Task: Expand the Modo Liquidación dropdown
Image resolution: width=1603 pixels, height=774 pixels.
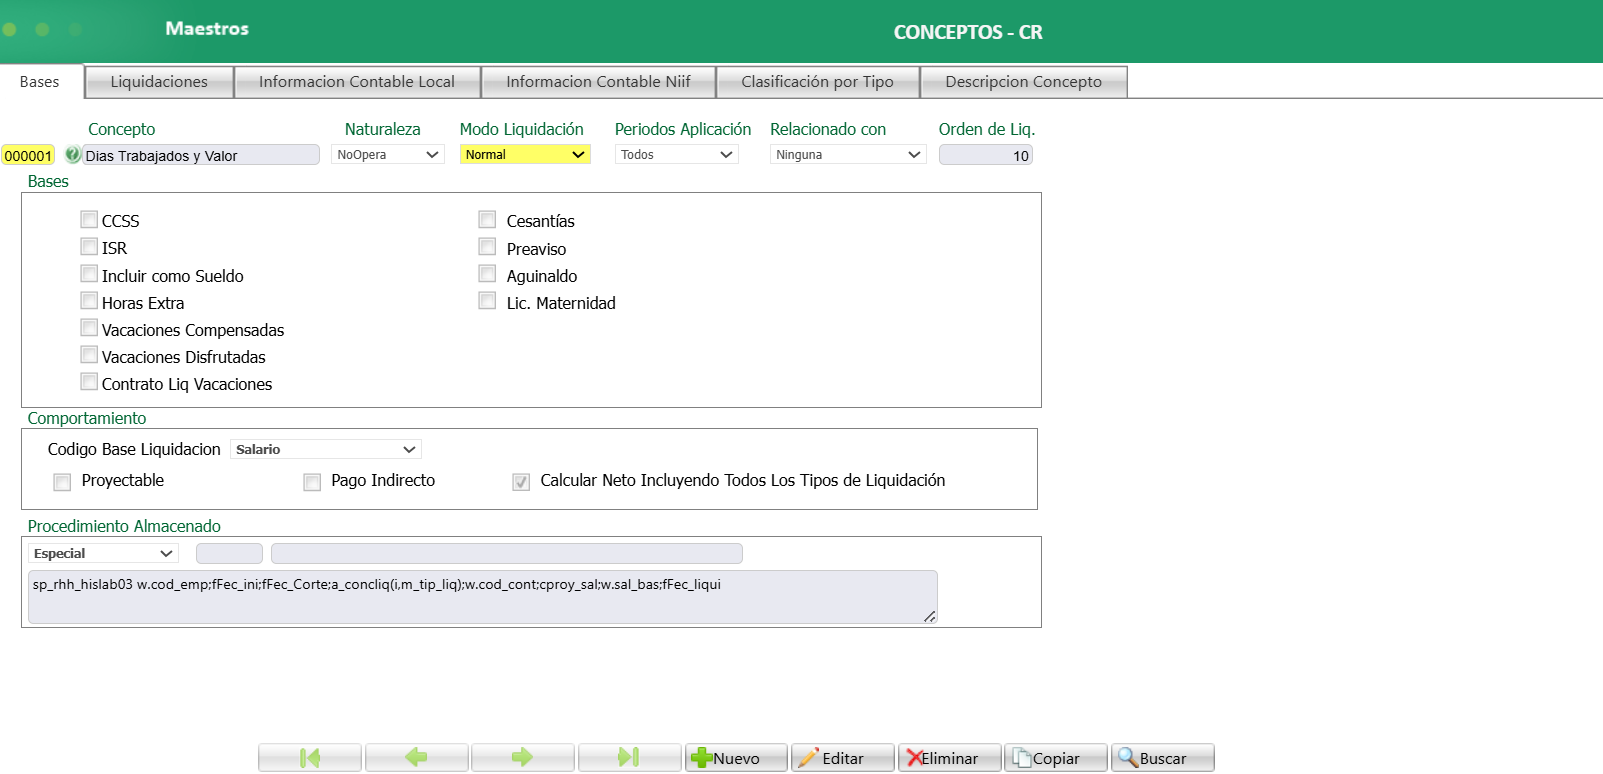Action: pos(525,155)
